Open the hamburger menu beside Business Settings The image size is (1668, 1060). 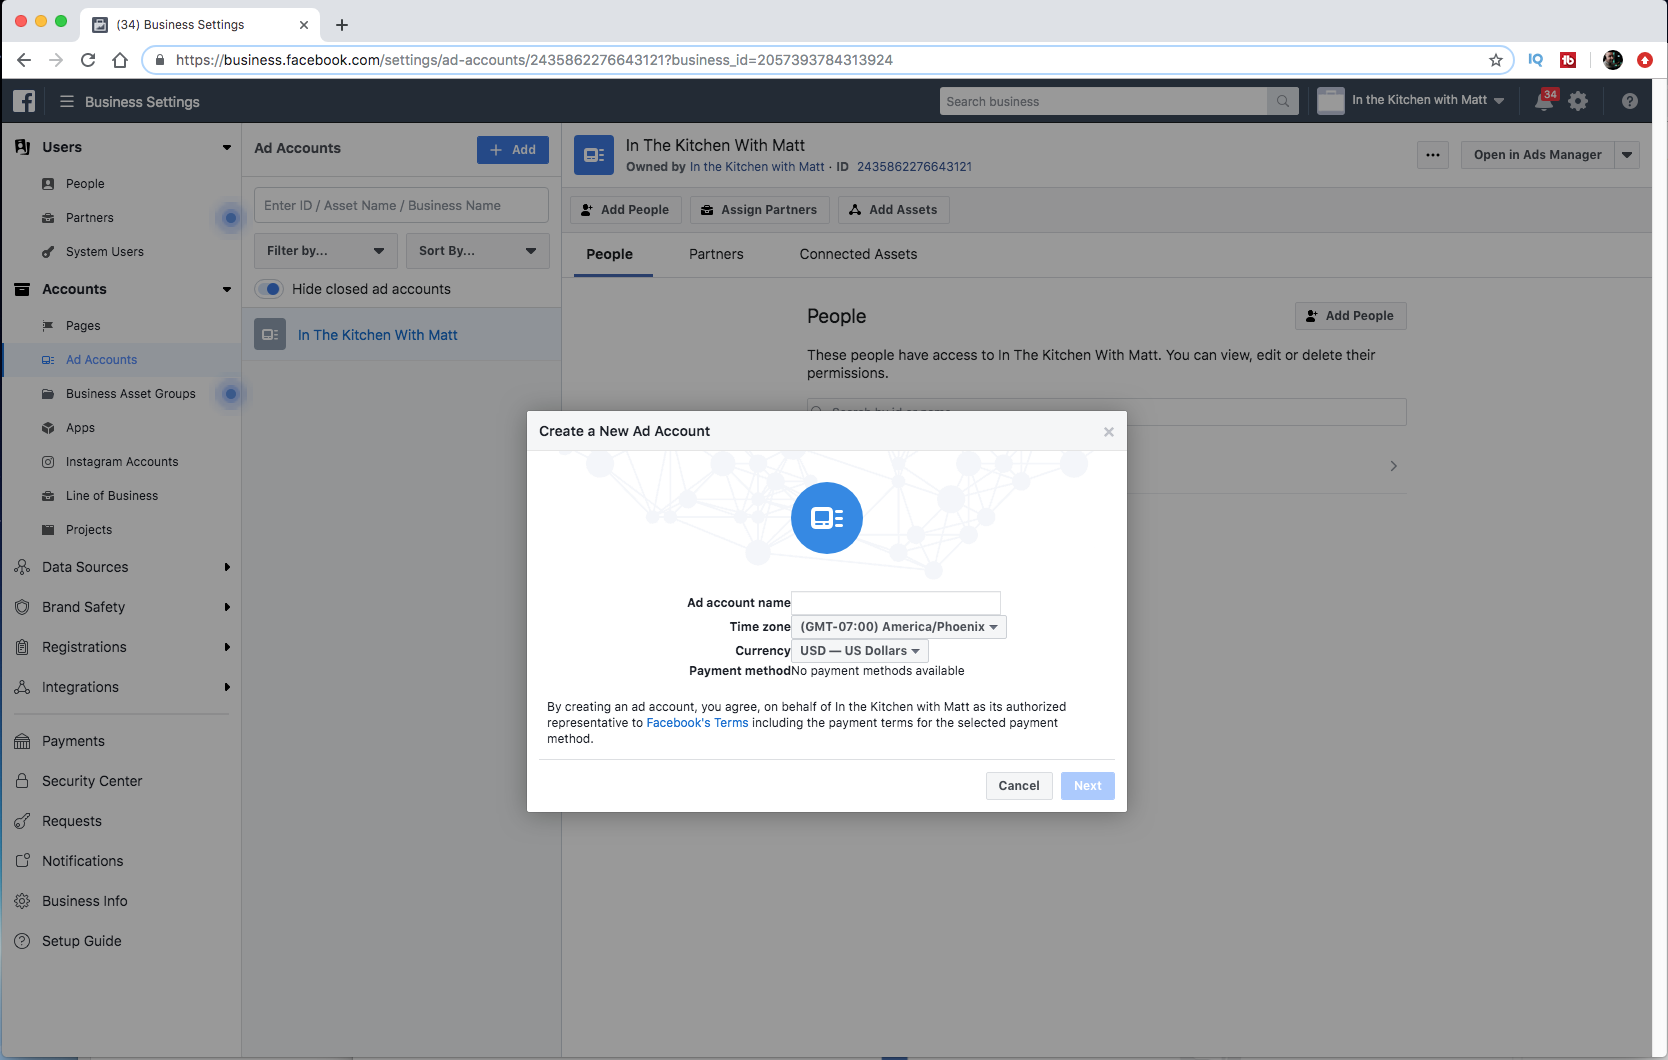[x=67, y=101]
